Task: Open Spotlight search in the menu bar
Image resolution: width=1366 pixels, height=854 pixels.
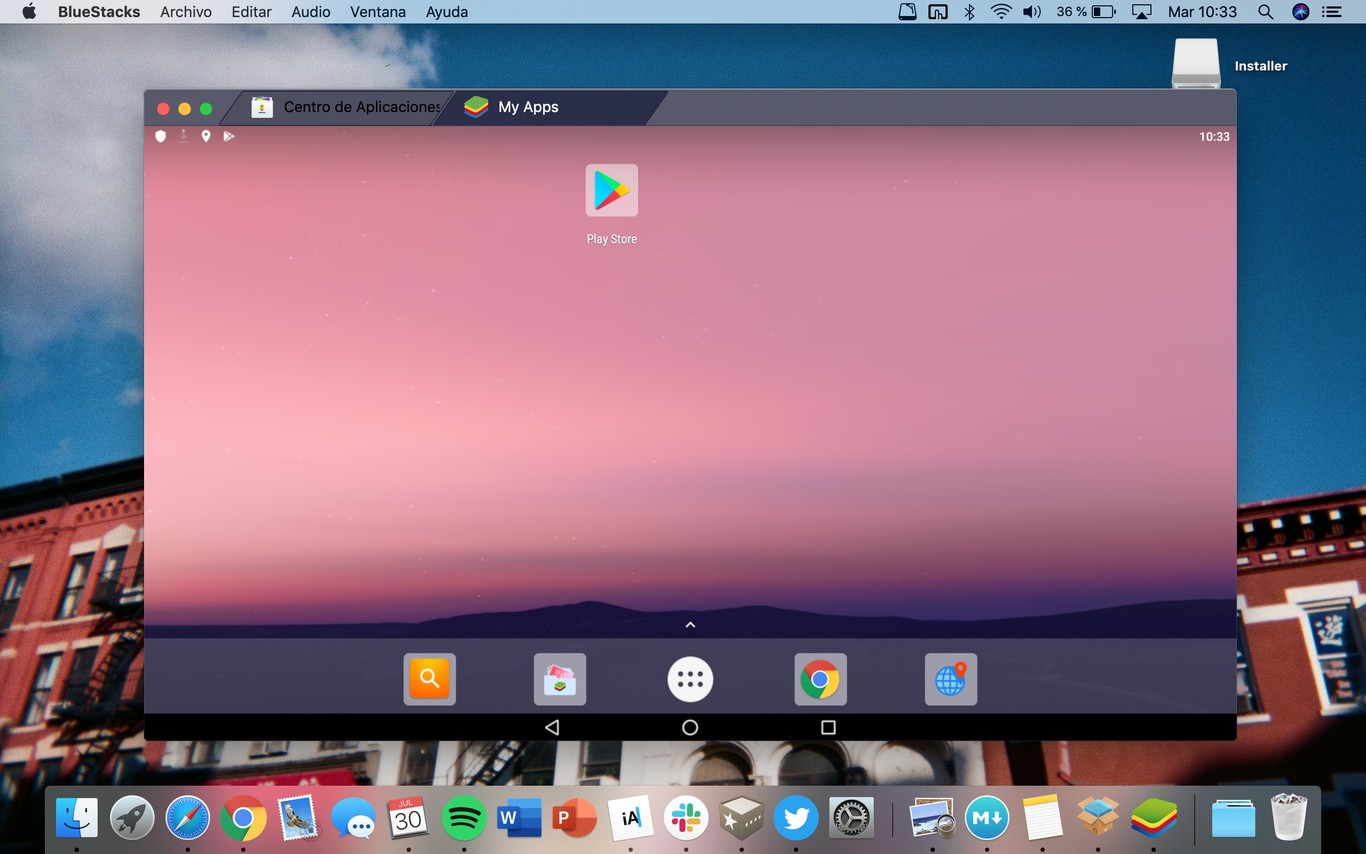Action: tap(1265, 12)
